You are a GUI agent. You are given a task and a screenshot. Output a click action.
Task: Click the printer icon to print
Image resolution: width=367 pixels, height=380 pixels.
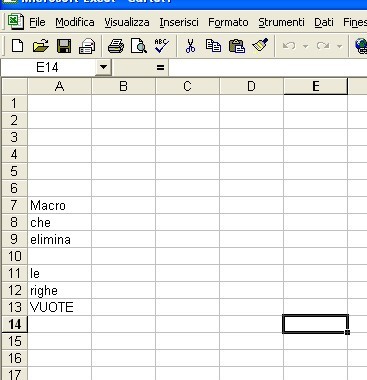click(x=116, y=46)
